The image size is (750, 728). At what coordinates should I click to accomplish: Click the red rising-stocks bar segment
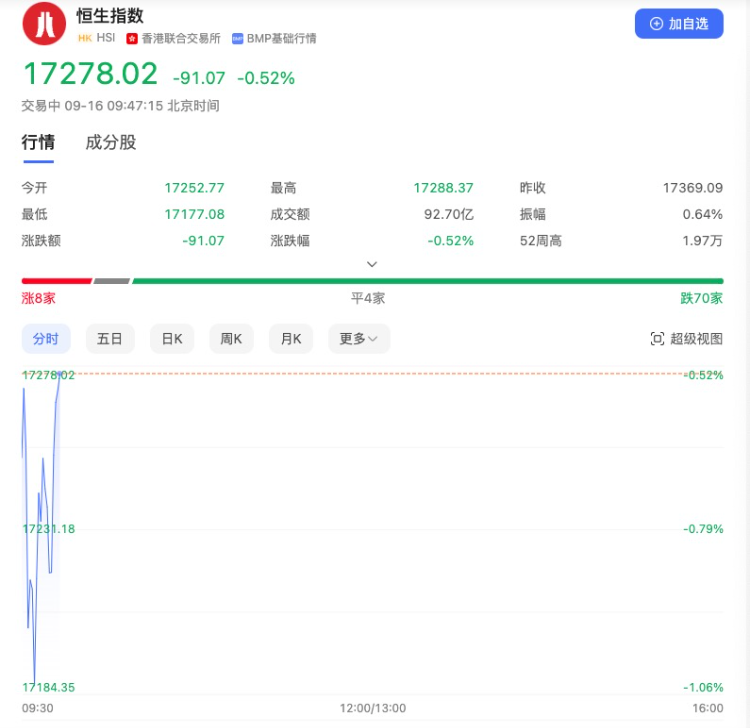(56, 281)
